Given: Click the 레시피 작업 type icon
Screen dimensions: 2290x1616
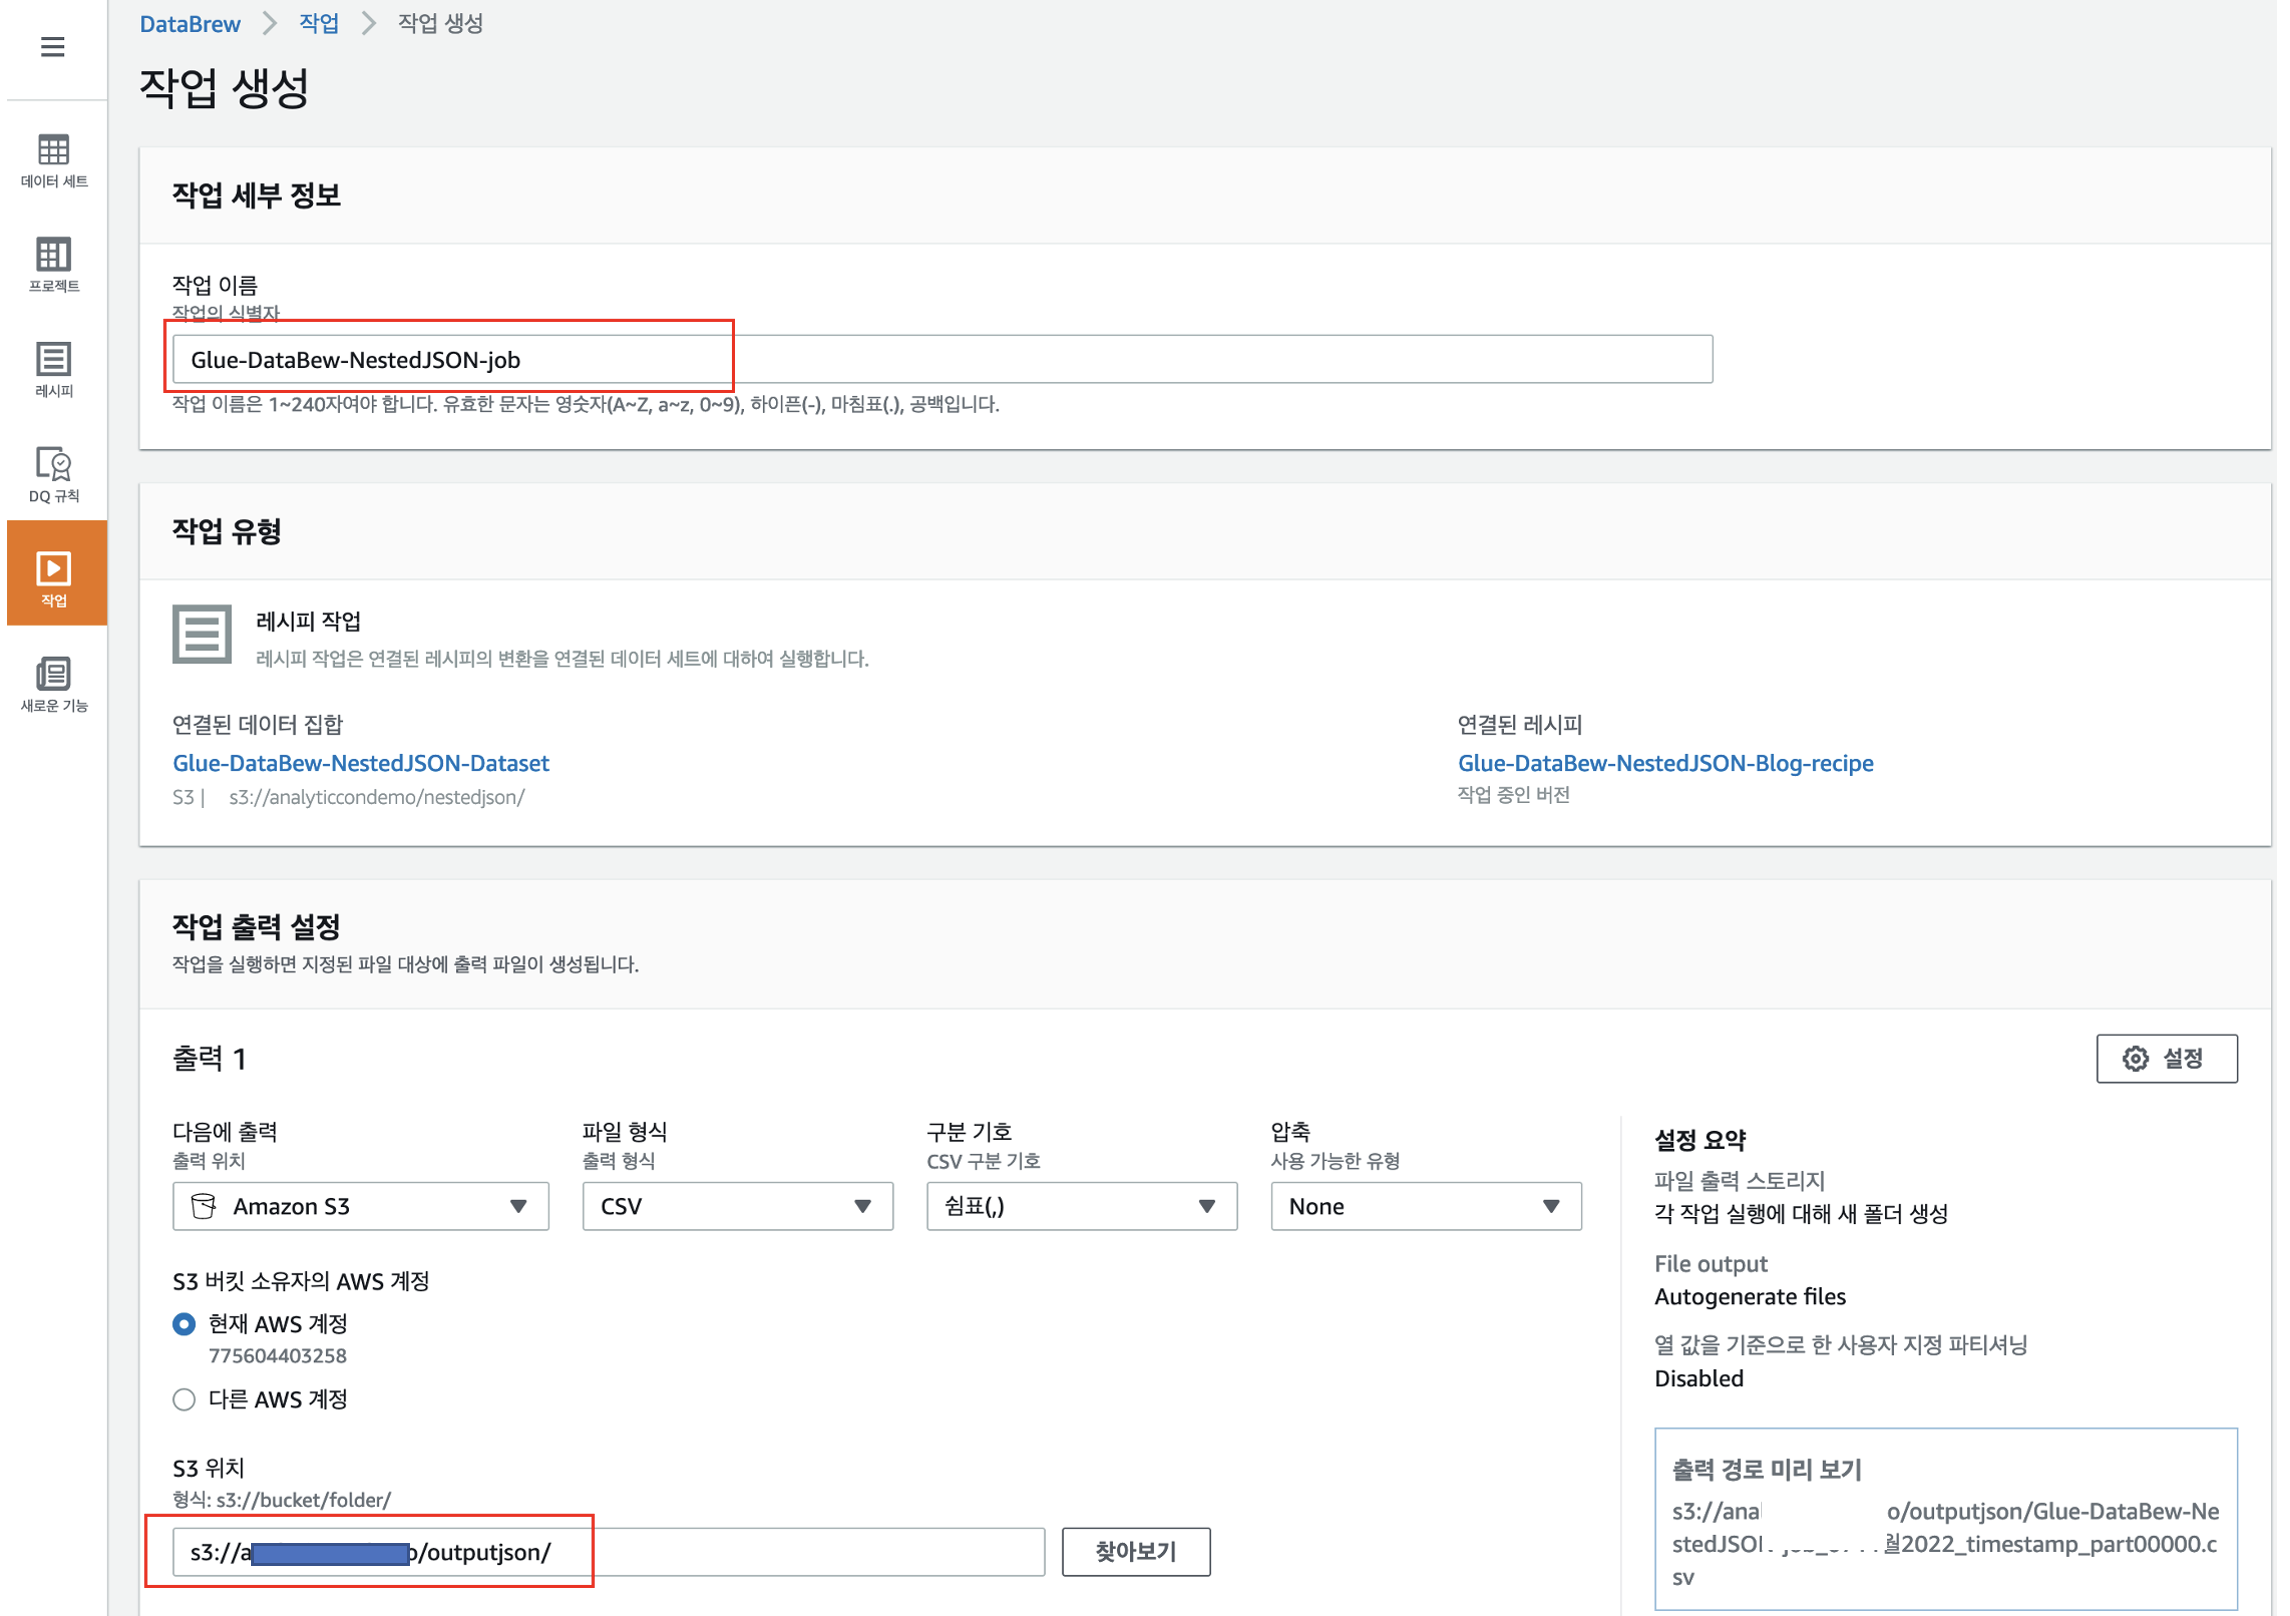Looking at the screenshot, I should [202, 635].
